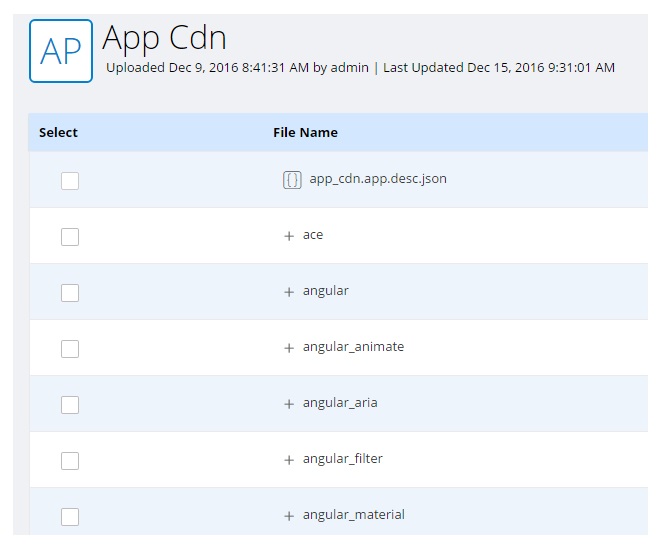
Task: Expand the angular folder plus sign
Action: (289, 292)
